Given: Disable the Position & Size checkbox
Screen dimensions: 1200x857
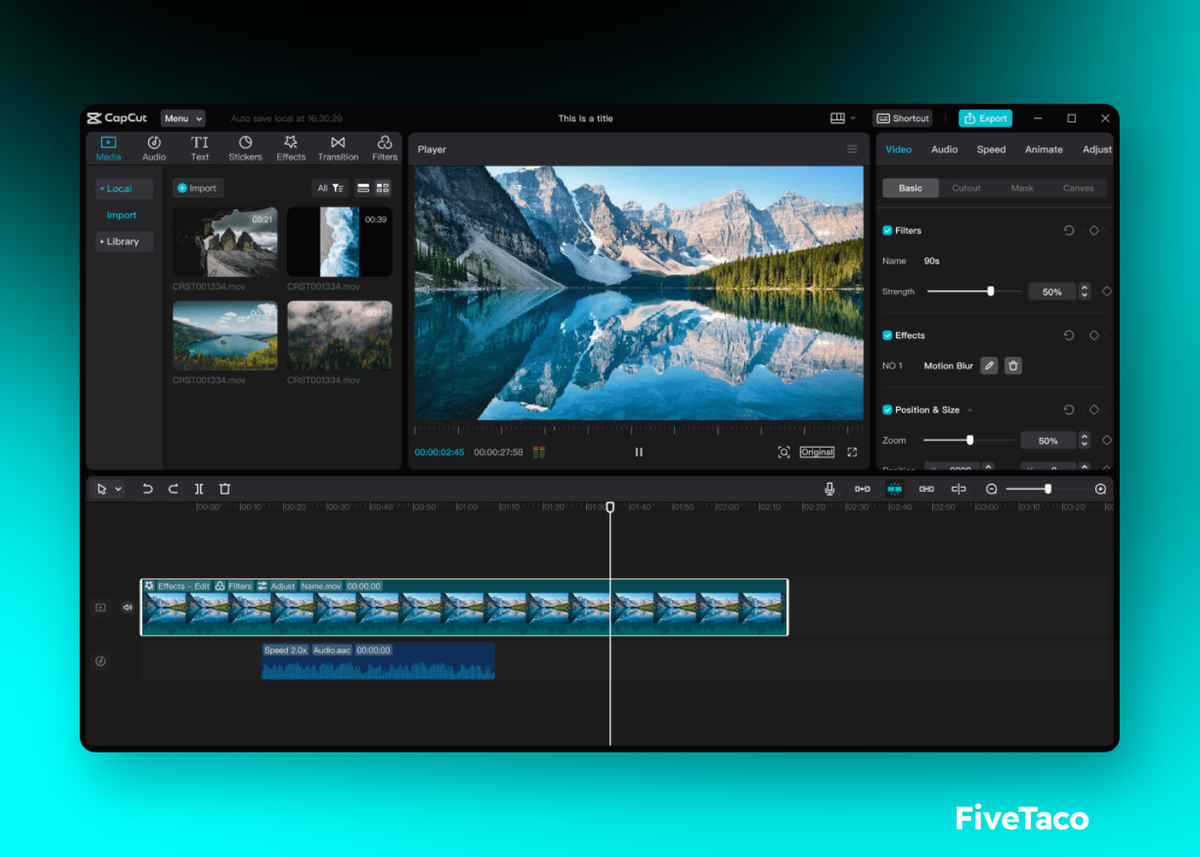Looking at the screenshot, I should 887,409.
